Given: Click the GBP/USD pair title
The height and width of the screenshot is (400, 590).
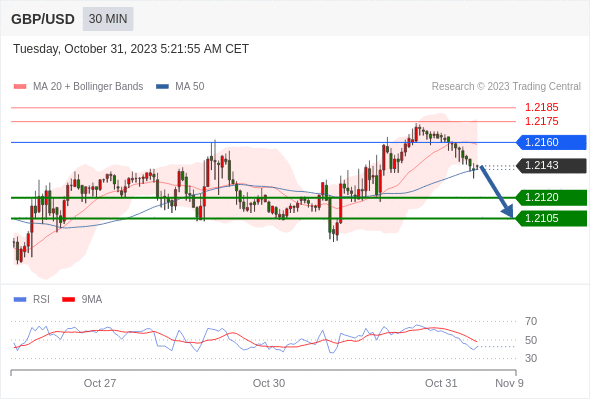Looking at the screenshot, I should coord(43,19).
